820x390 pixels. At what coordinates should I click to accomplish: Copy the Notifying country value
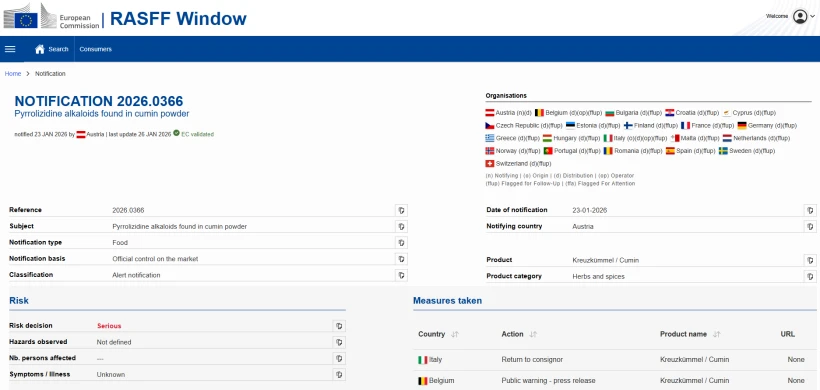pyautogui.click(x=810, y=226)
